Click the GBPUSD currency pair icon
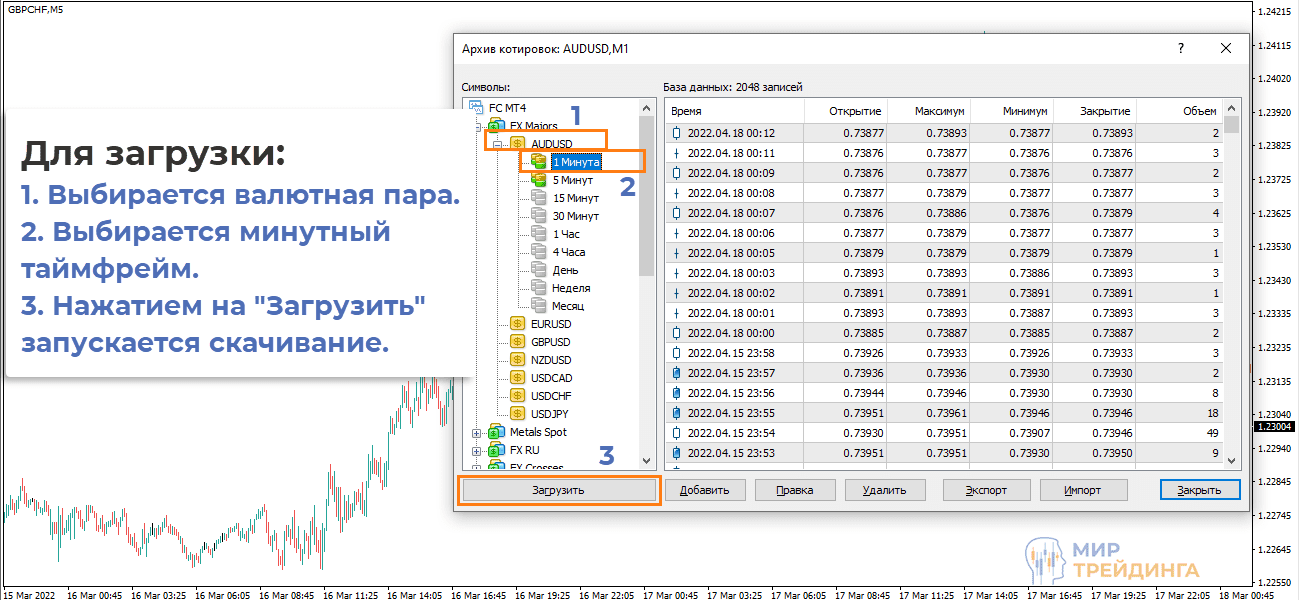This screenshot has height=600, width=1300. [x=517, y=342]
